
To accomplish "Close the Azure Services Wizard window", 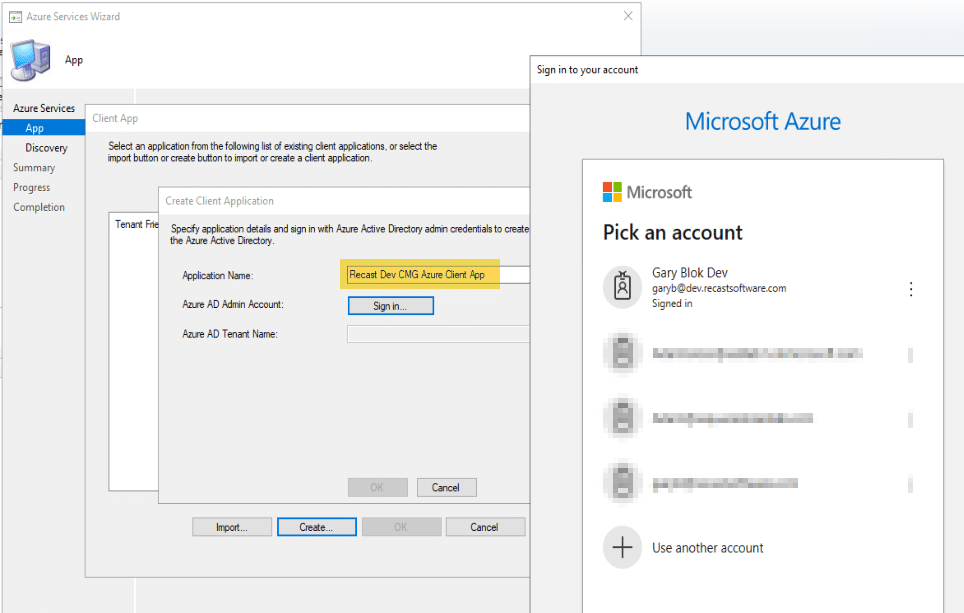I will (x=627, y=17).
